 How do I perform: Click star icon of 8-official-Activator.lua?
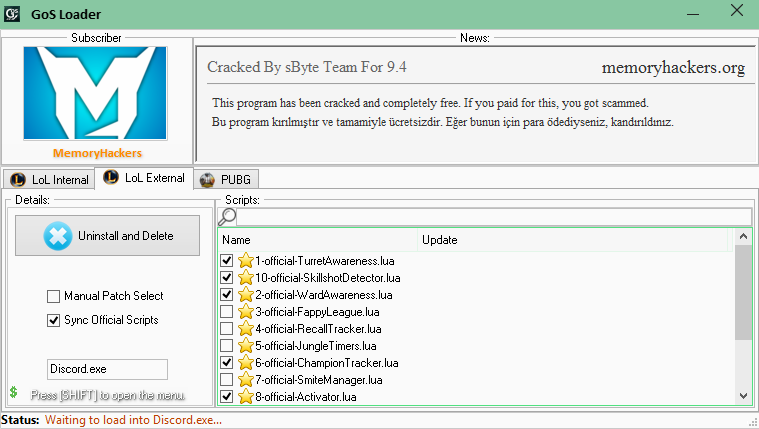click(x=246, y=396)
